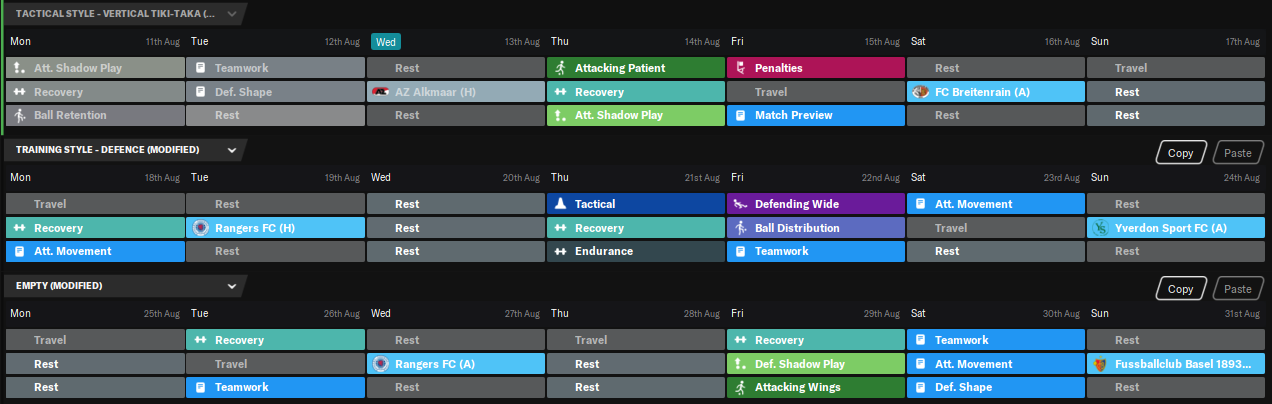1272x404 pixels.
Task: Copy the week of 18th August schedule
Action: [x=1181, y=153]
